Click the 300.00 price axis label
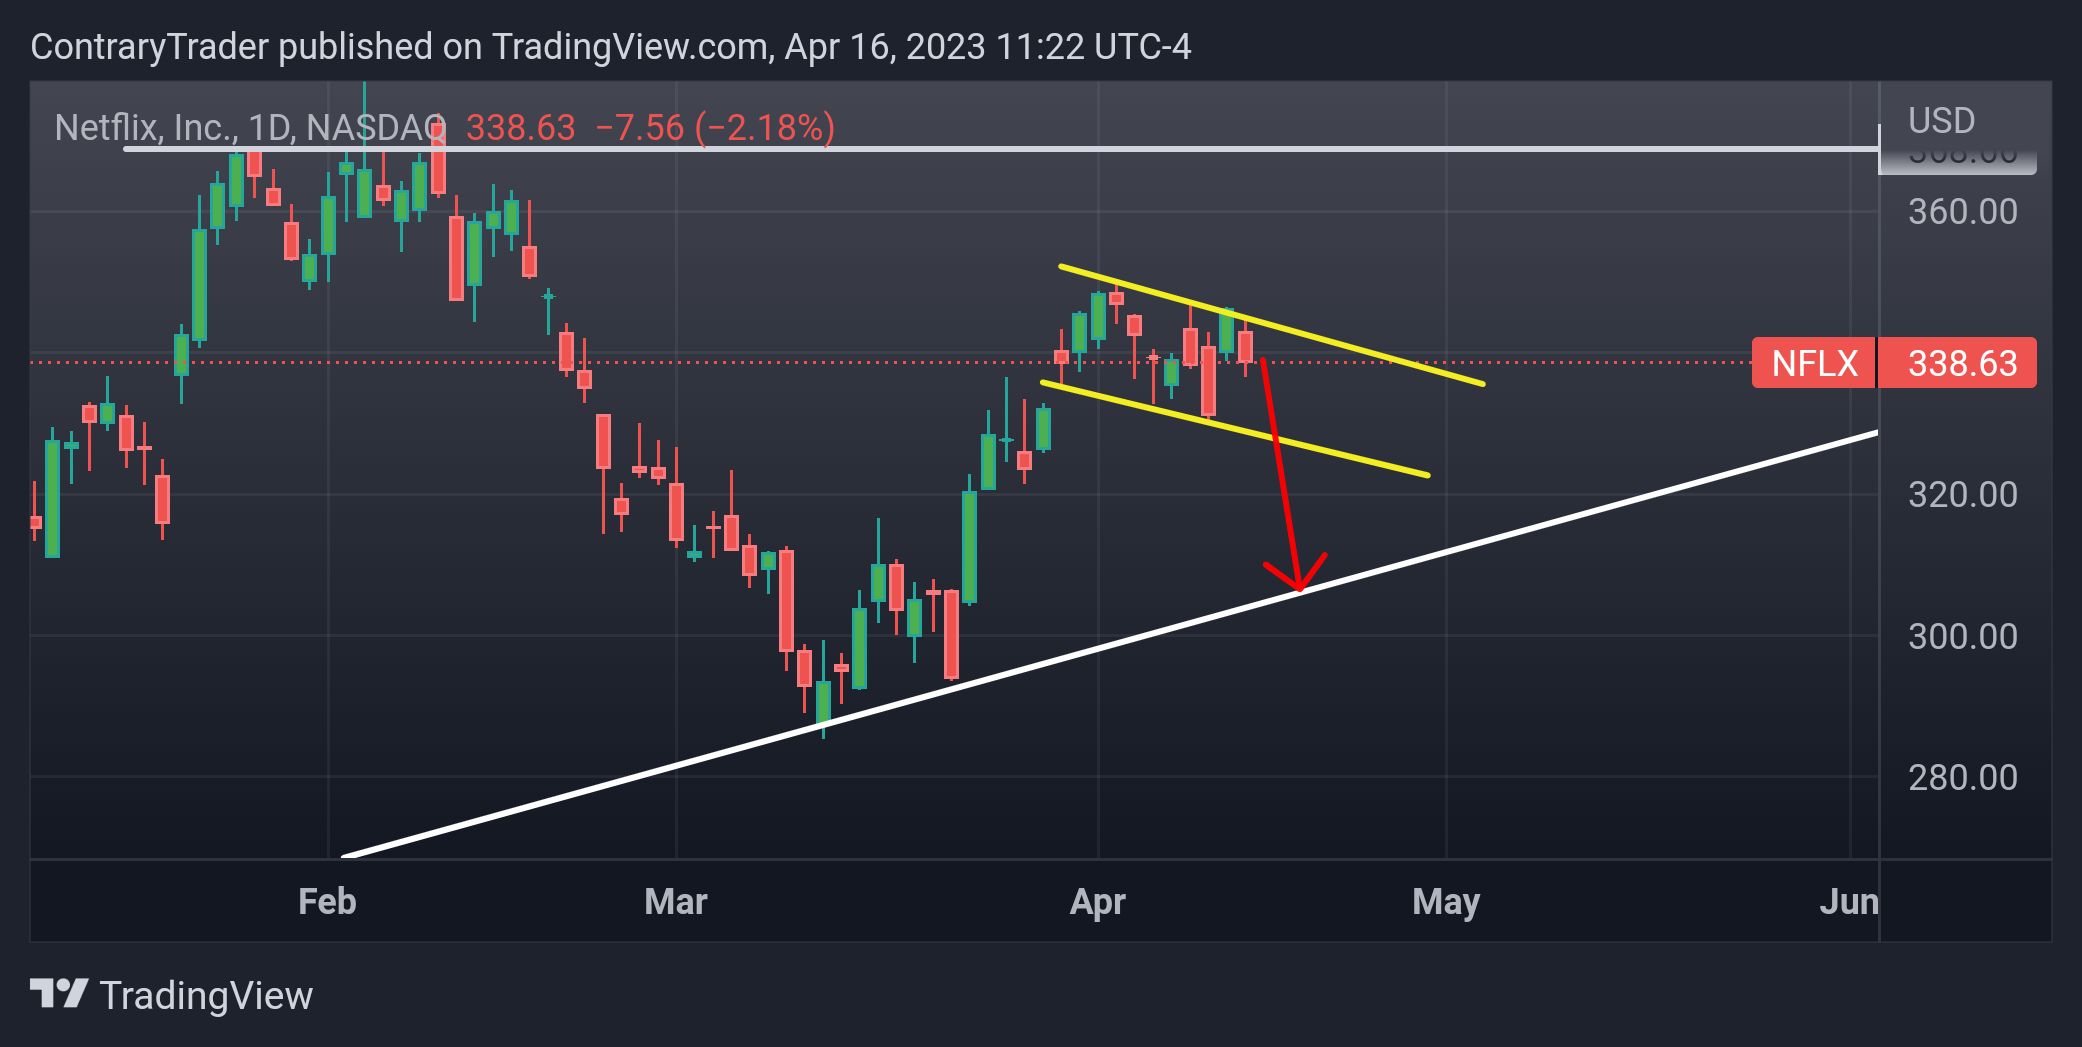This screenshot has width=2082, height=1047. [1962, 637]
